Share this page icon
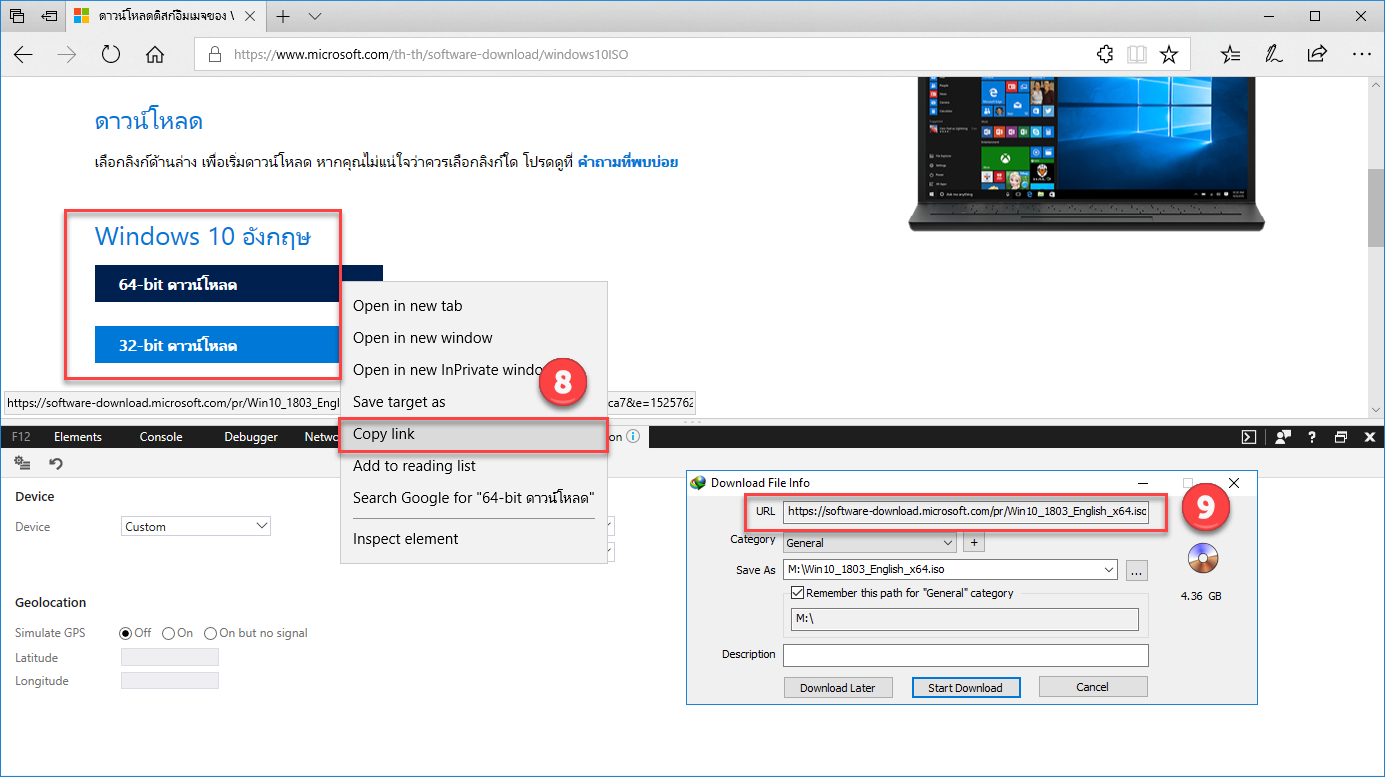 coord(1317,55)
